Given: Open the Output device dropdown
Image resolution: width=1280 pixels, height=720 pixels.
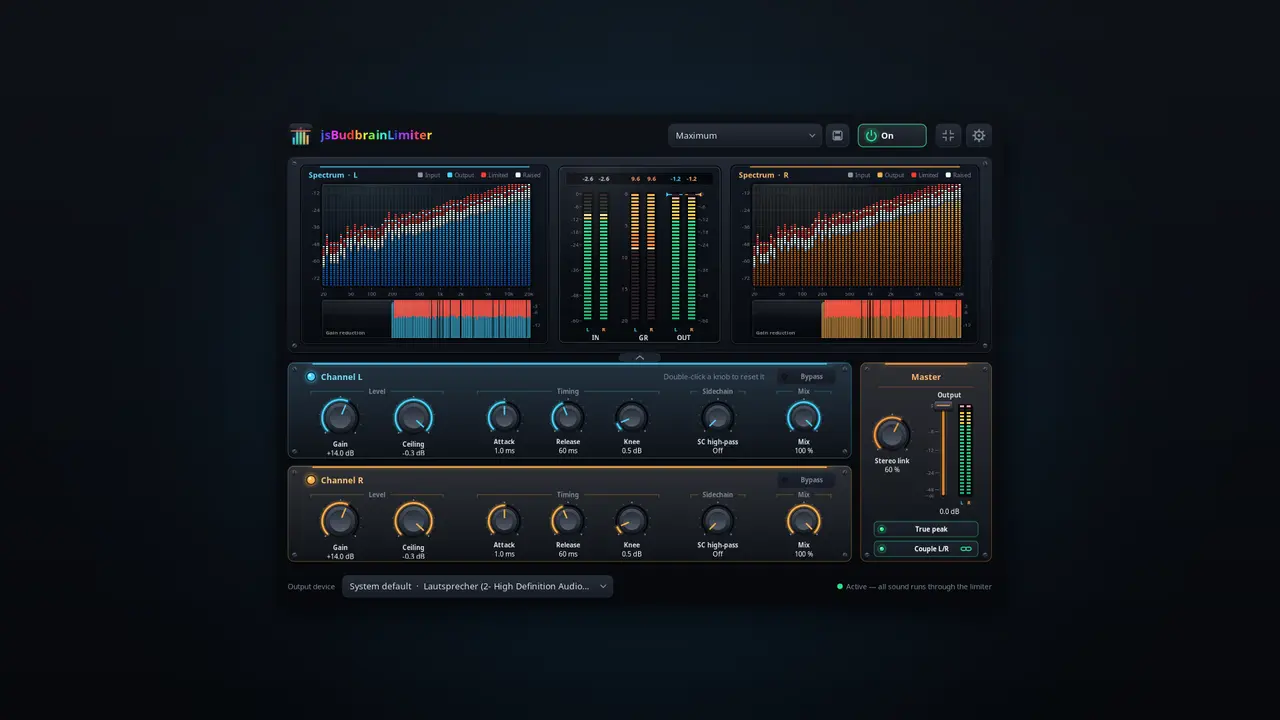Looking at the screenshot, I should click(x=478, y=587).
